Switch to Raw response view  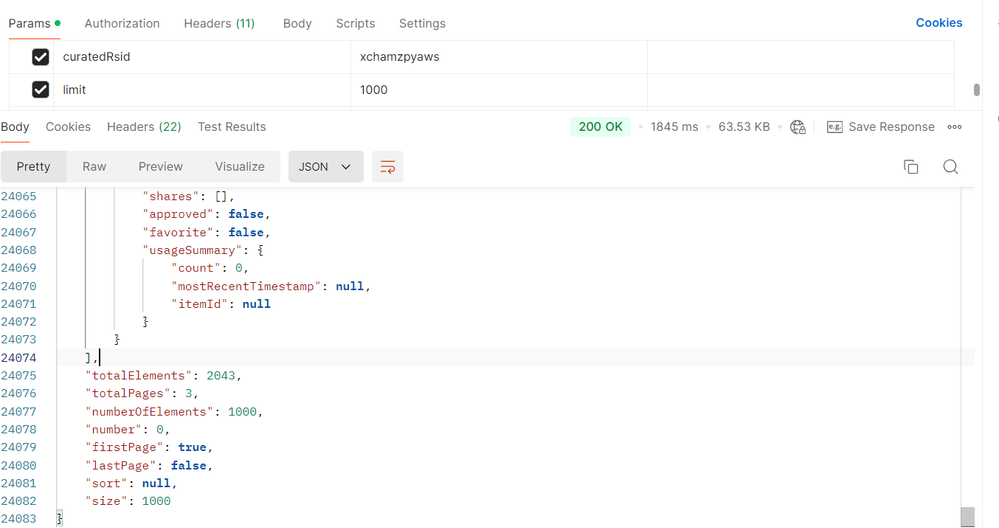coord(94,167)
